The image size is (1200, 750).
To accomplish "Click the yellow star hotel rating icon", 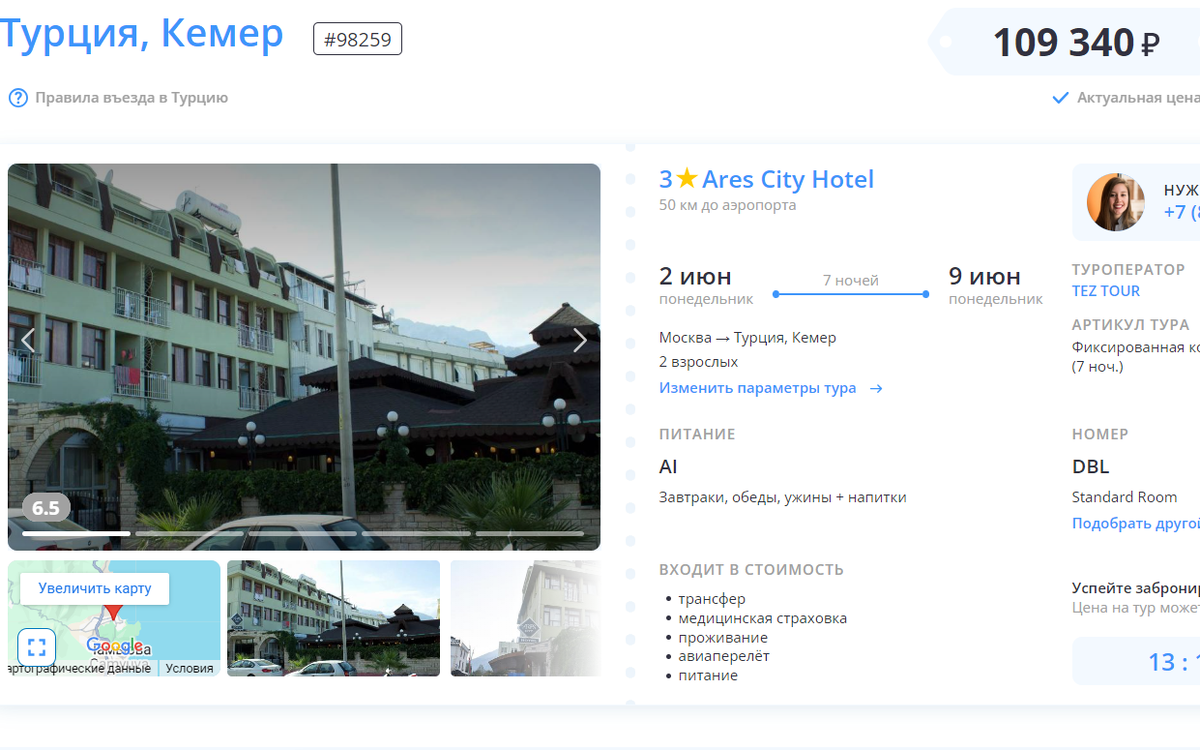I will (686, 179).
